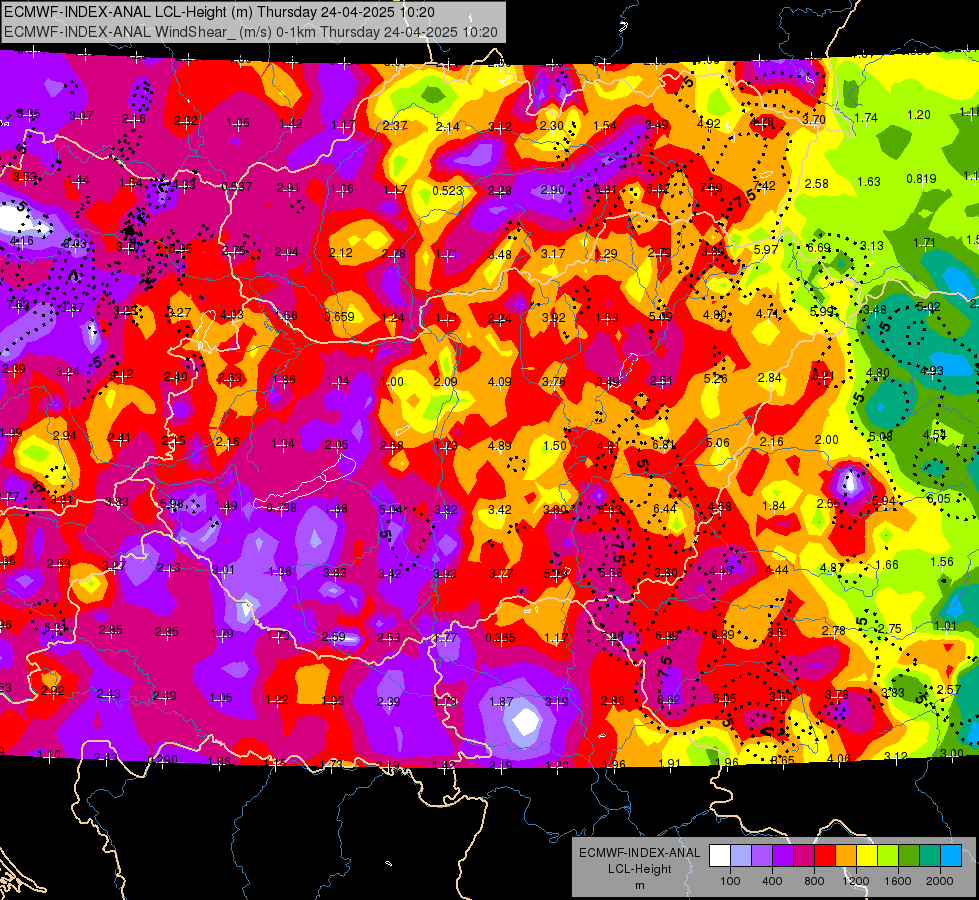Click the WindShear 0-1km title line
The image size is (979, 900).
[251, 32]
